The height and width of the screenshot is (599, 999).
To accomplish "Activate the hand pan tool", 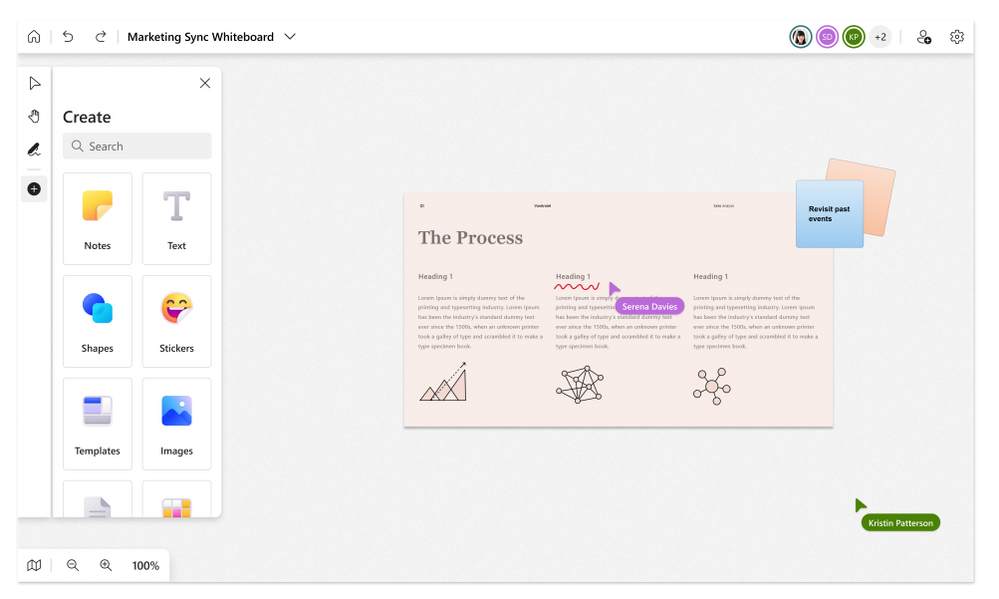I will click(x=34, y=116).
